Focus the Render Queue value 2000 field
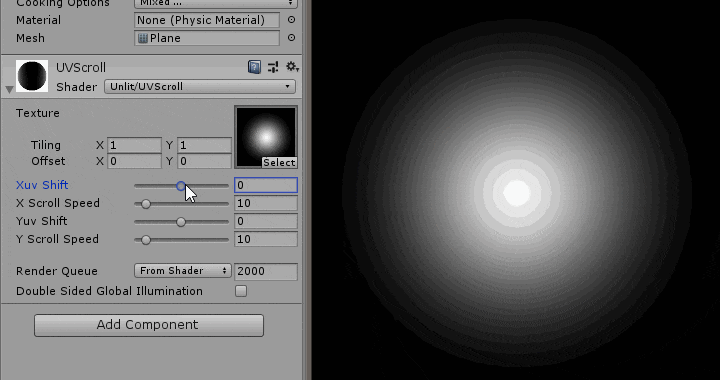The image size is (720, 380). pos(266,271)
